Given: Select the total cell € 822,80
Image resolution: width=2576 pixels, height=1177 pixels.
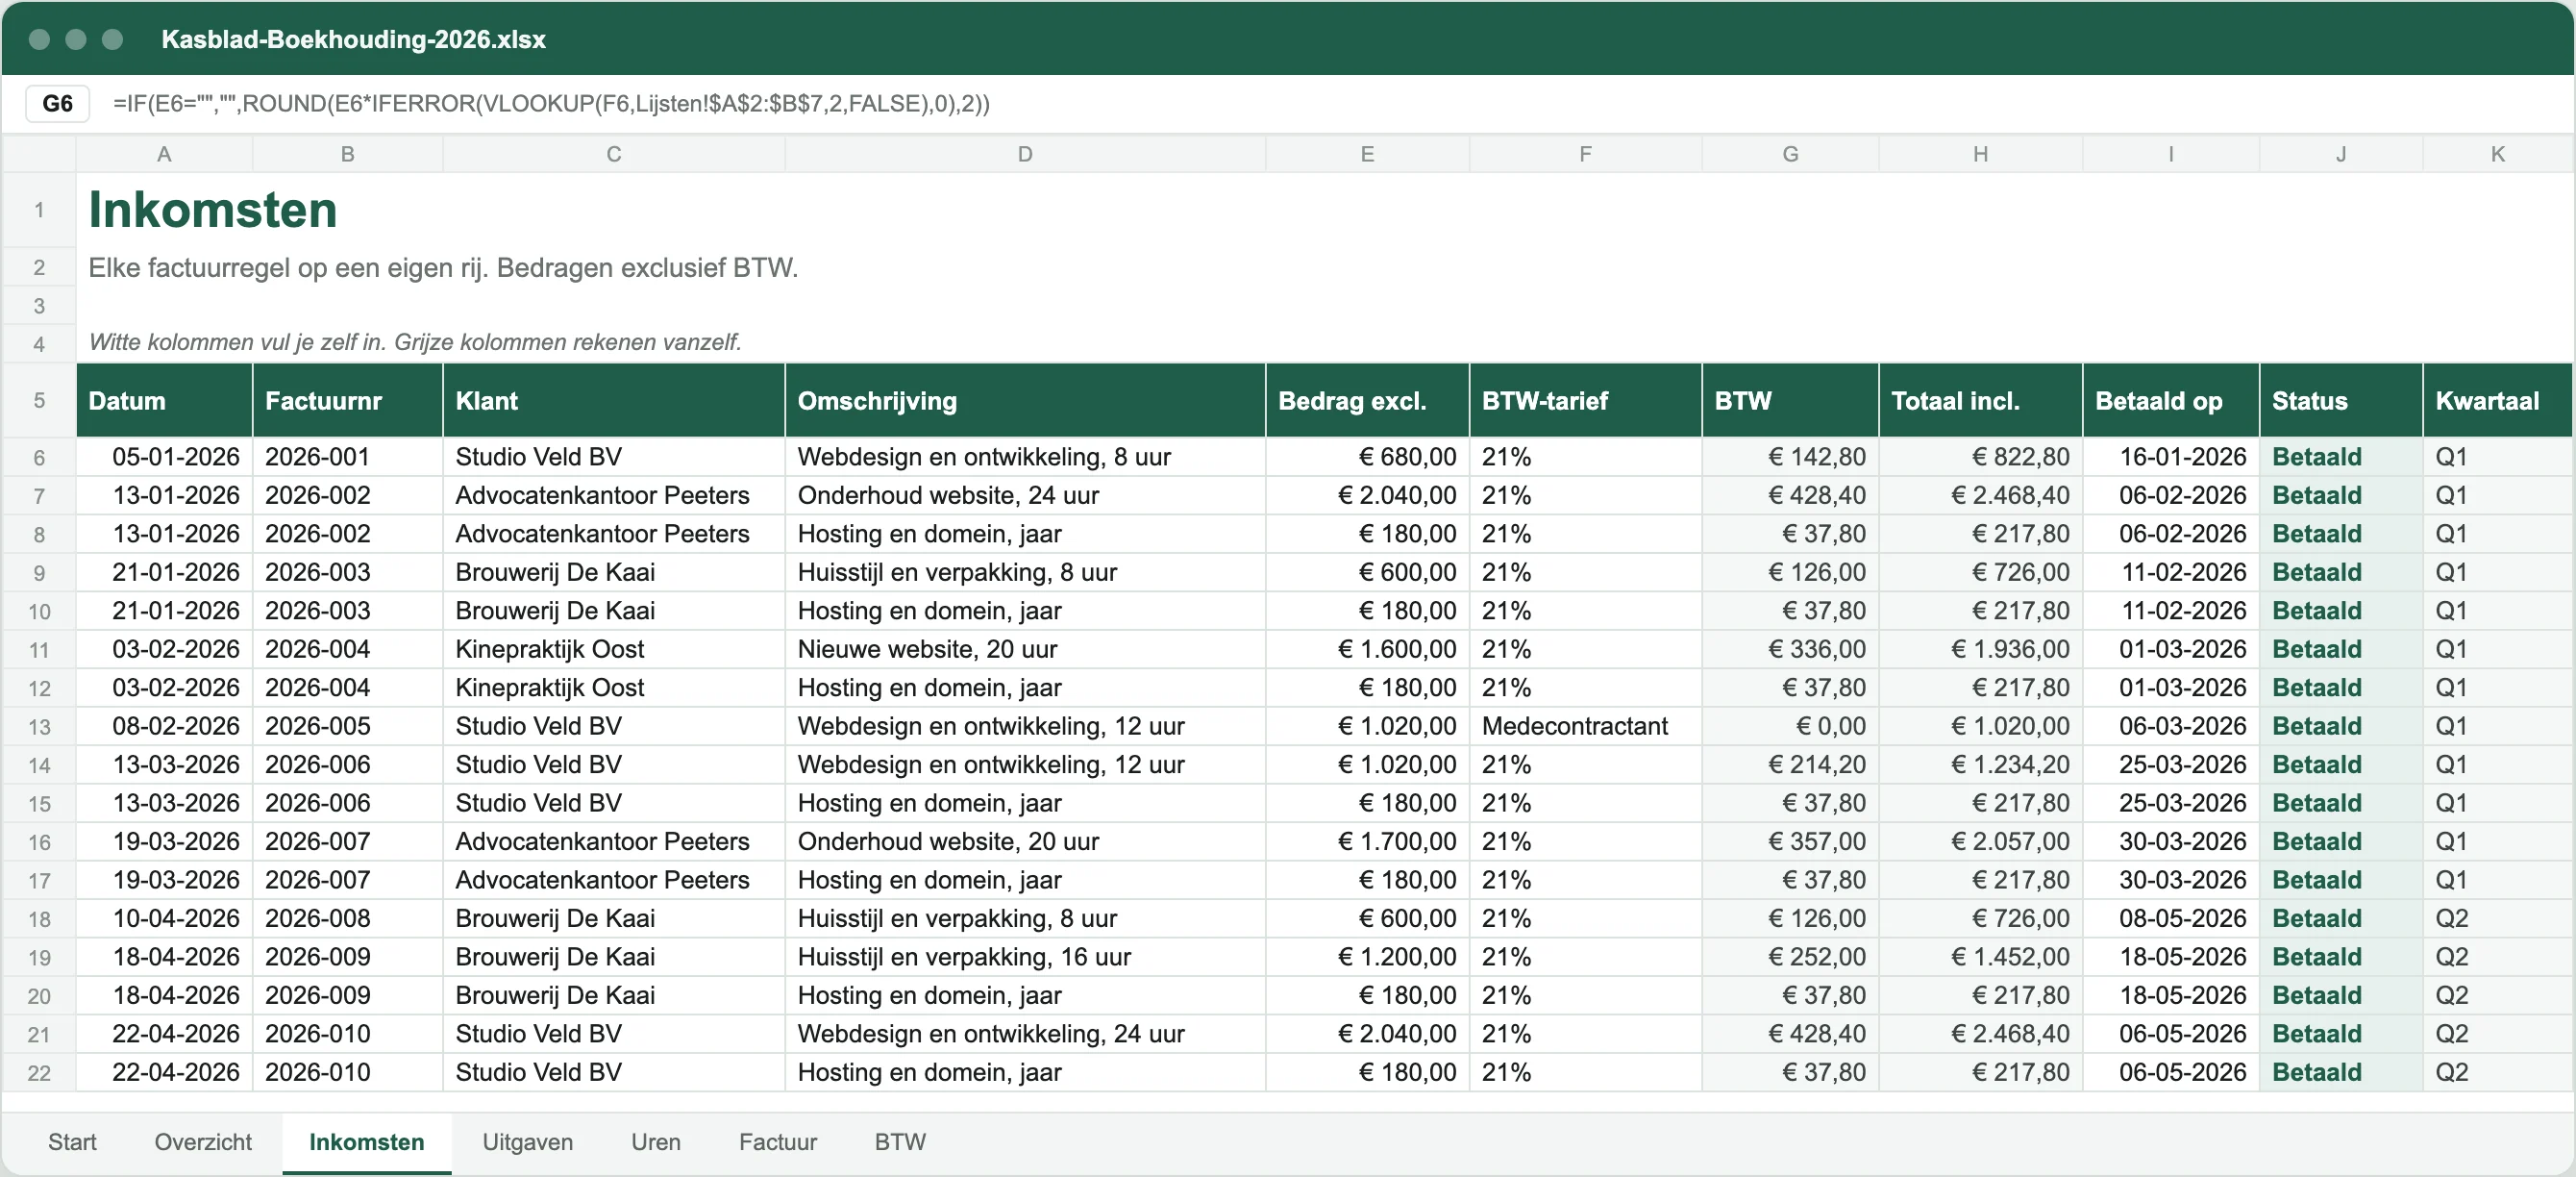Looking at the screenshot, I should (1980, 457).
